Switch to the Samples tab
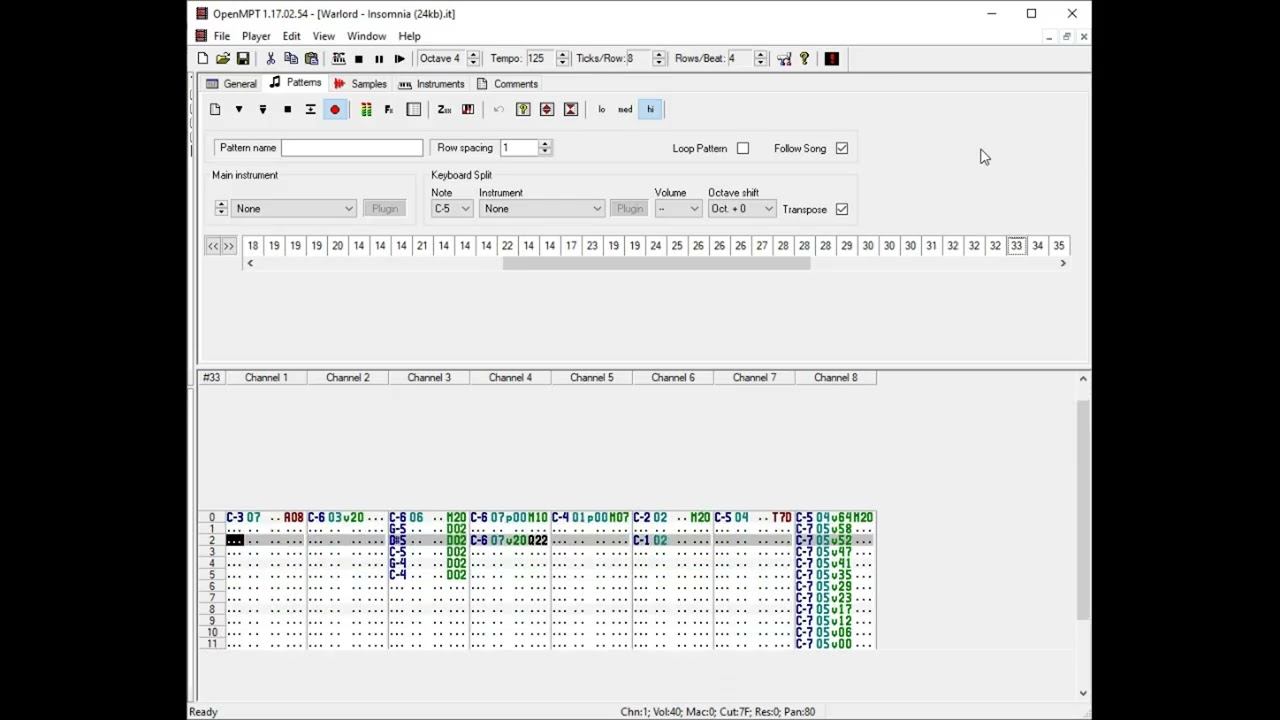 (x=360, y=84)
